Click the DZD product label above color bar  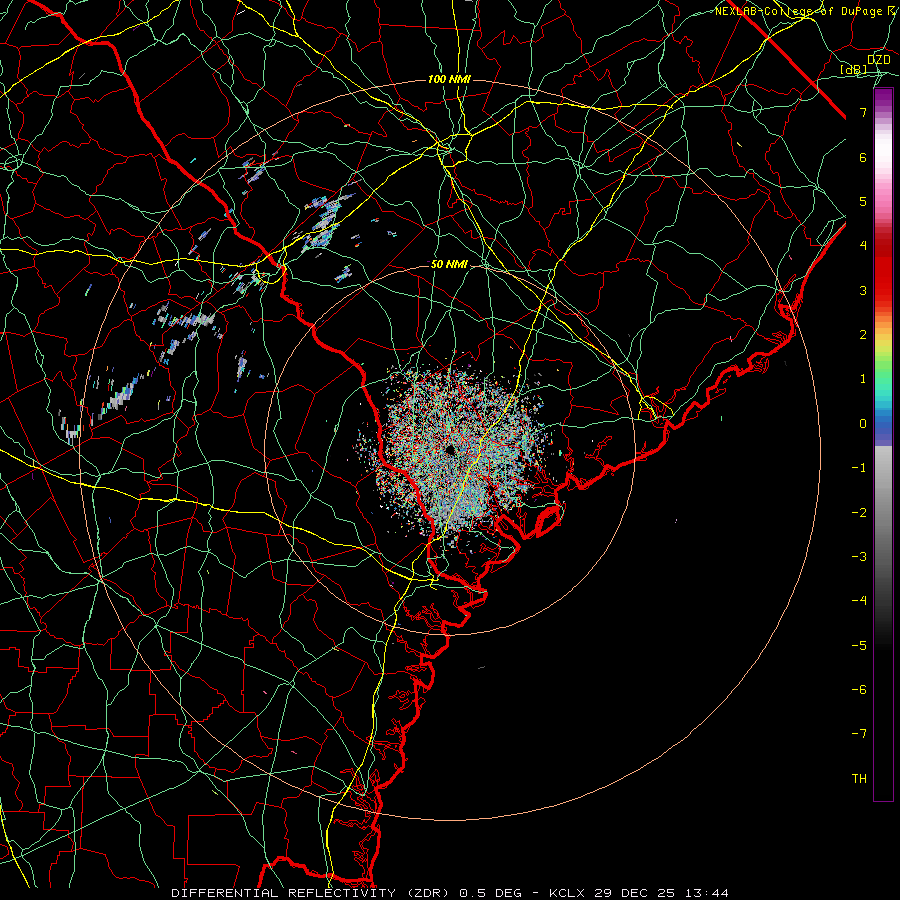(x=878, y=60)
